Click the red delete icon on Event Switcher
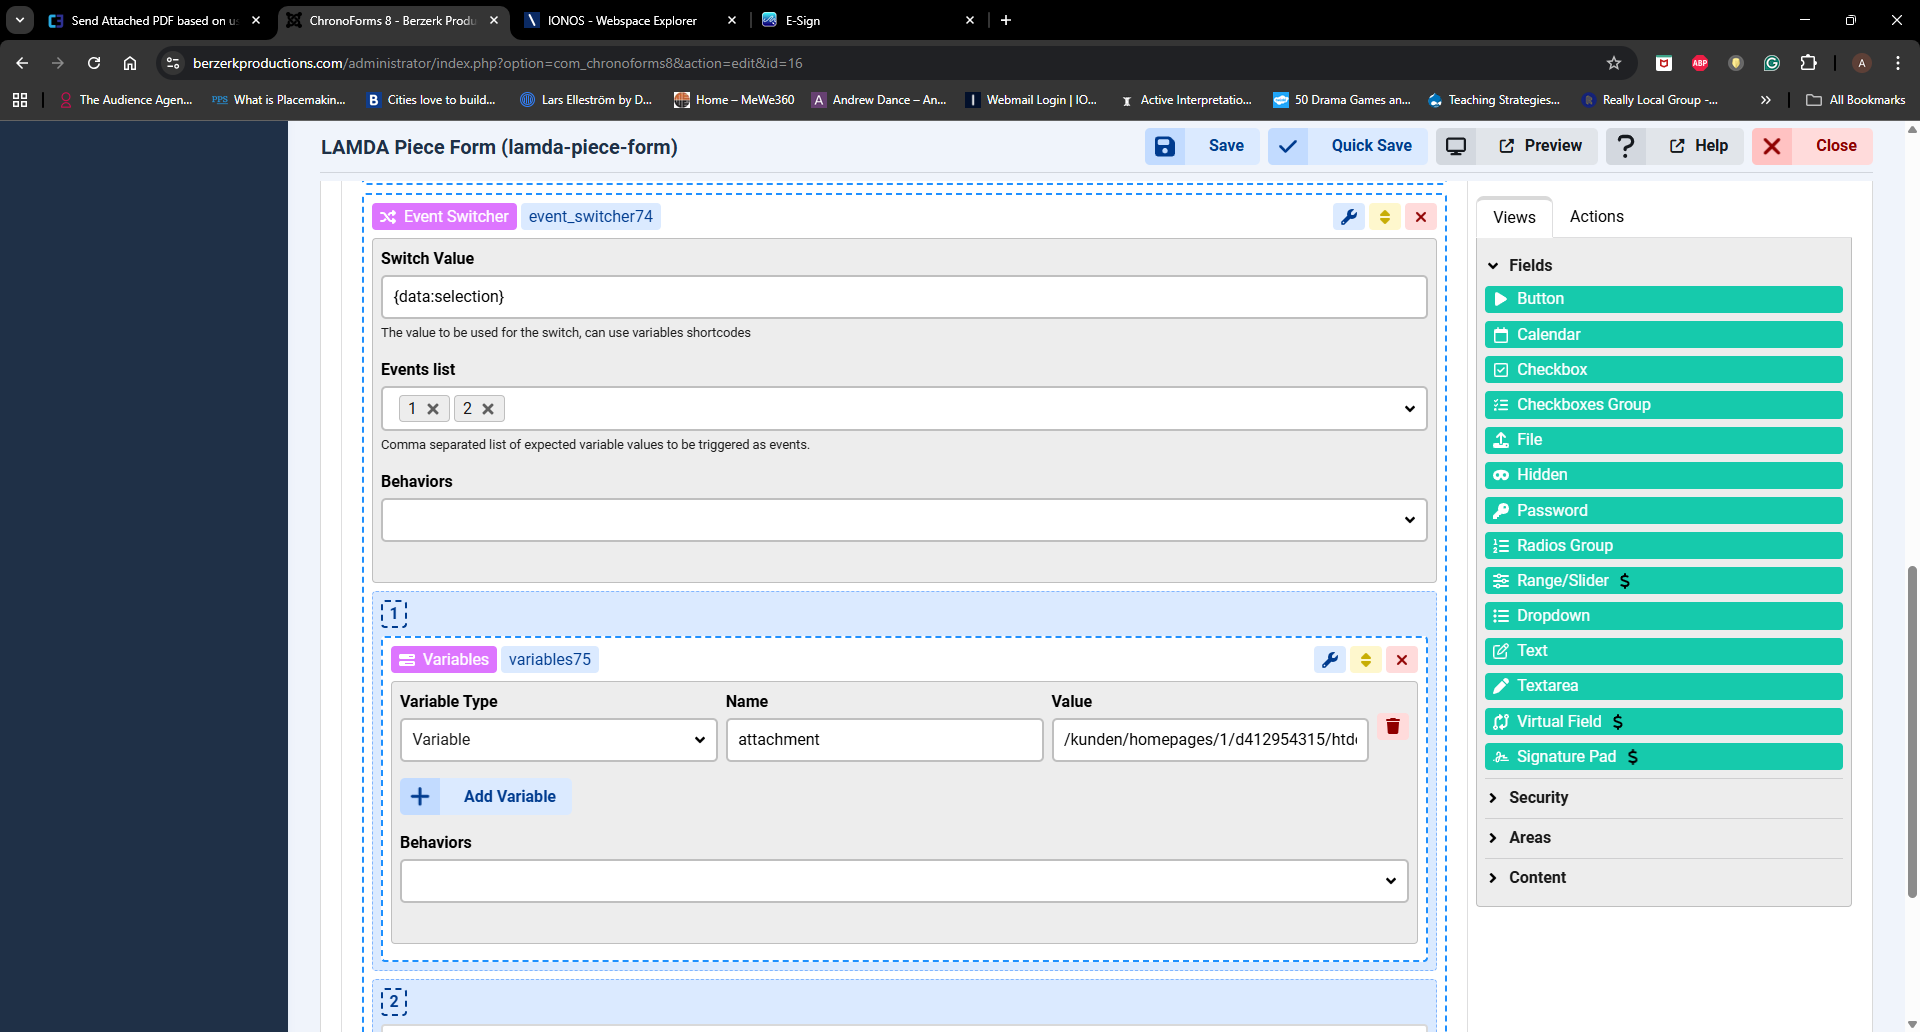Image resolution: width=1920 pixels, height=1032 pixels. pyautogui.click(x=1420, y=217)
